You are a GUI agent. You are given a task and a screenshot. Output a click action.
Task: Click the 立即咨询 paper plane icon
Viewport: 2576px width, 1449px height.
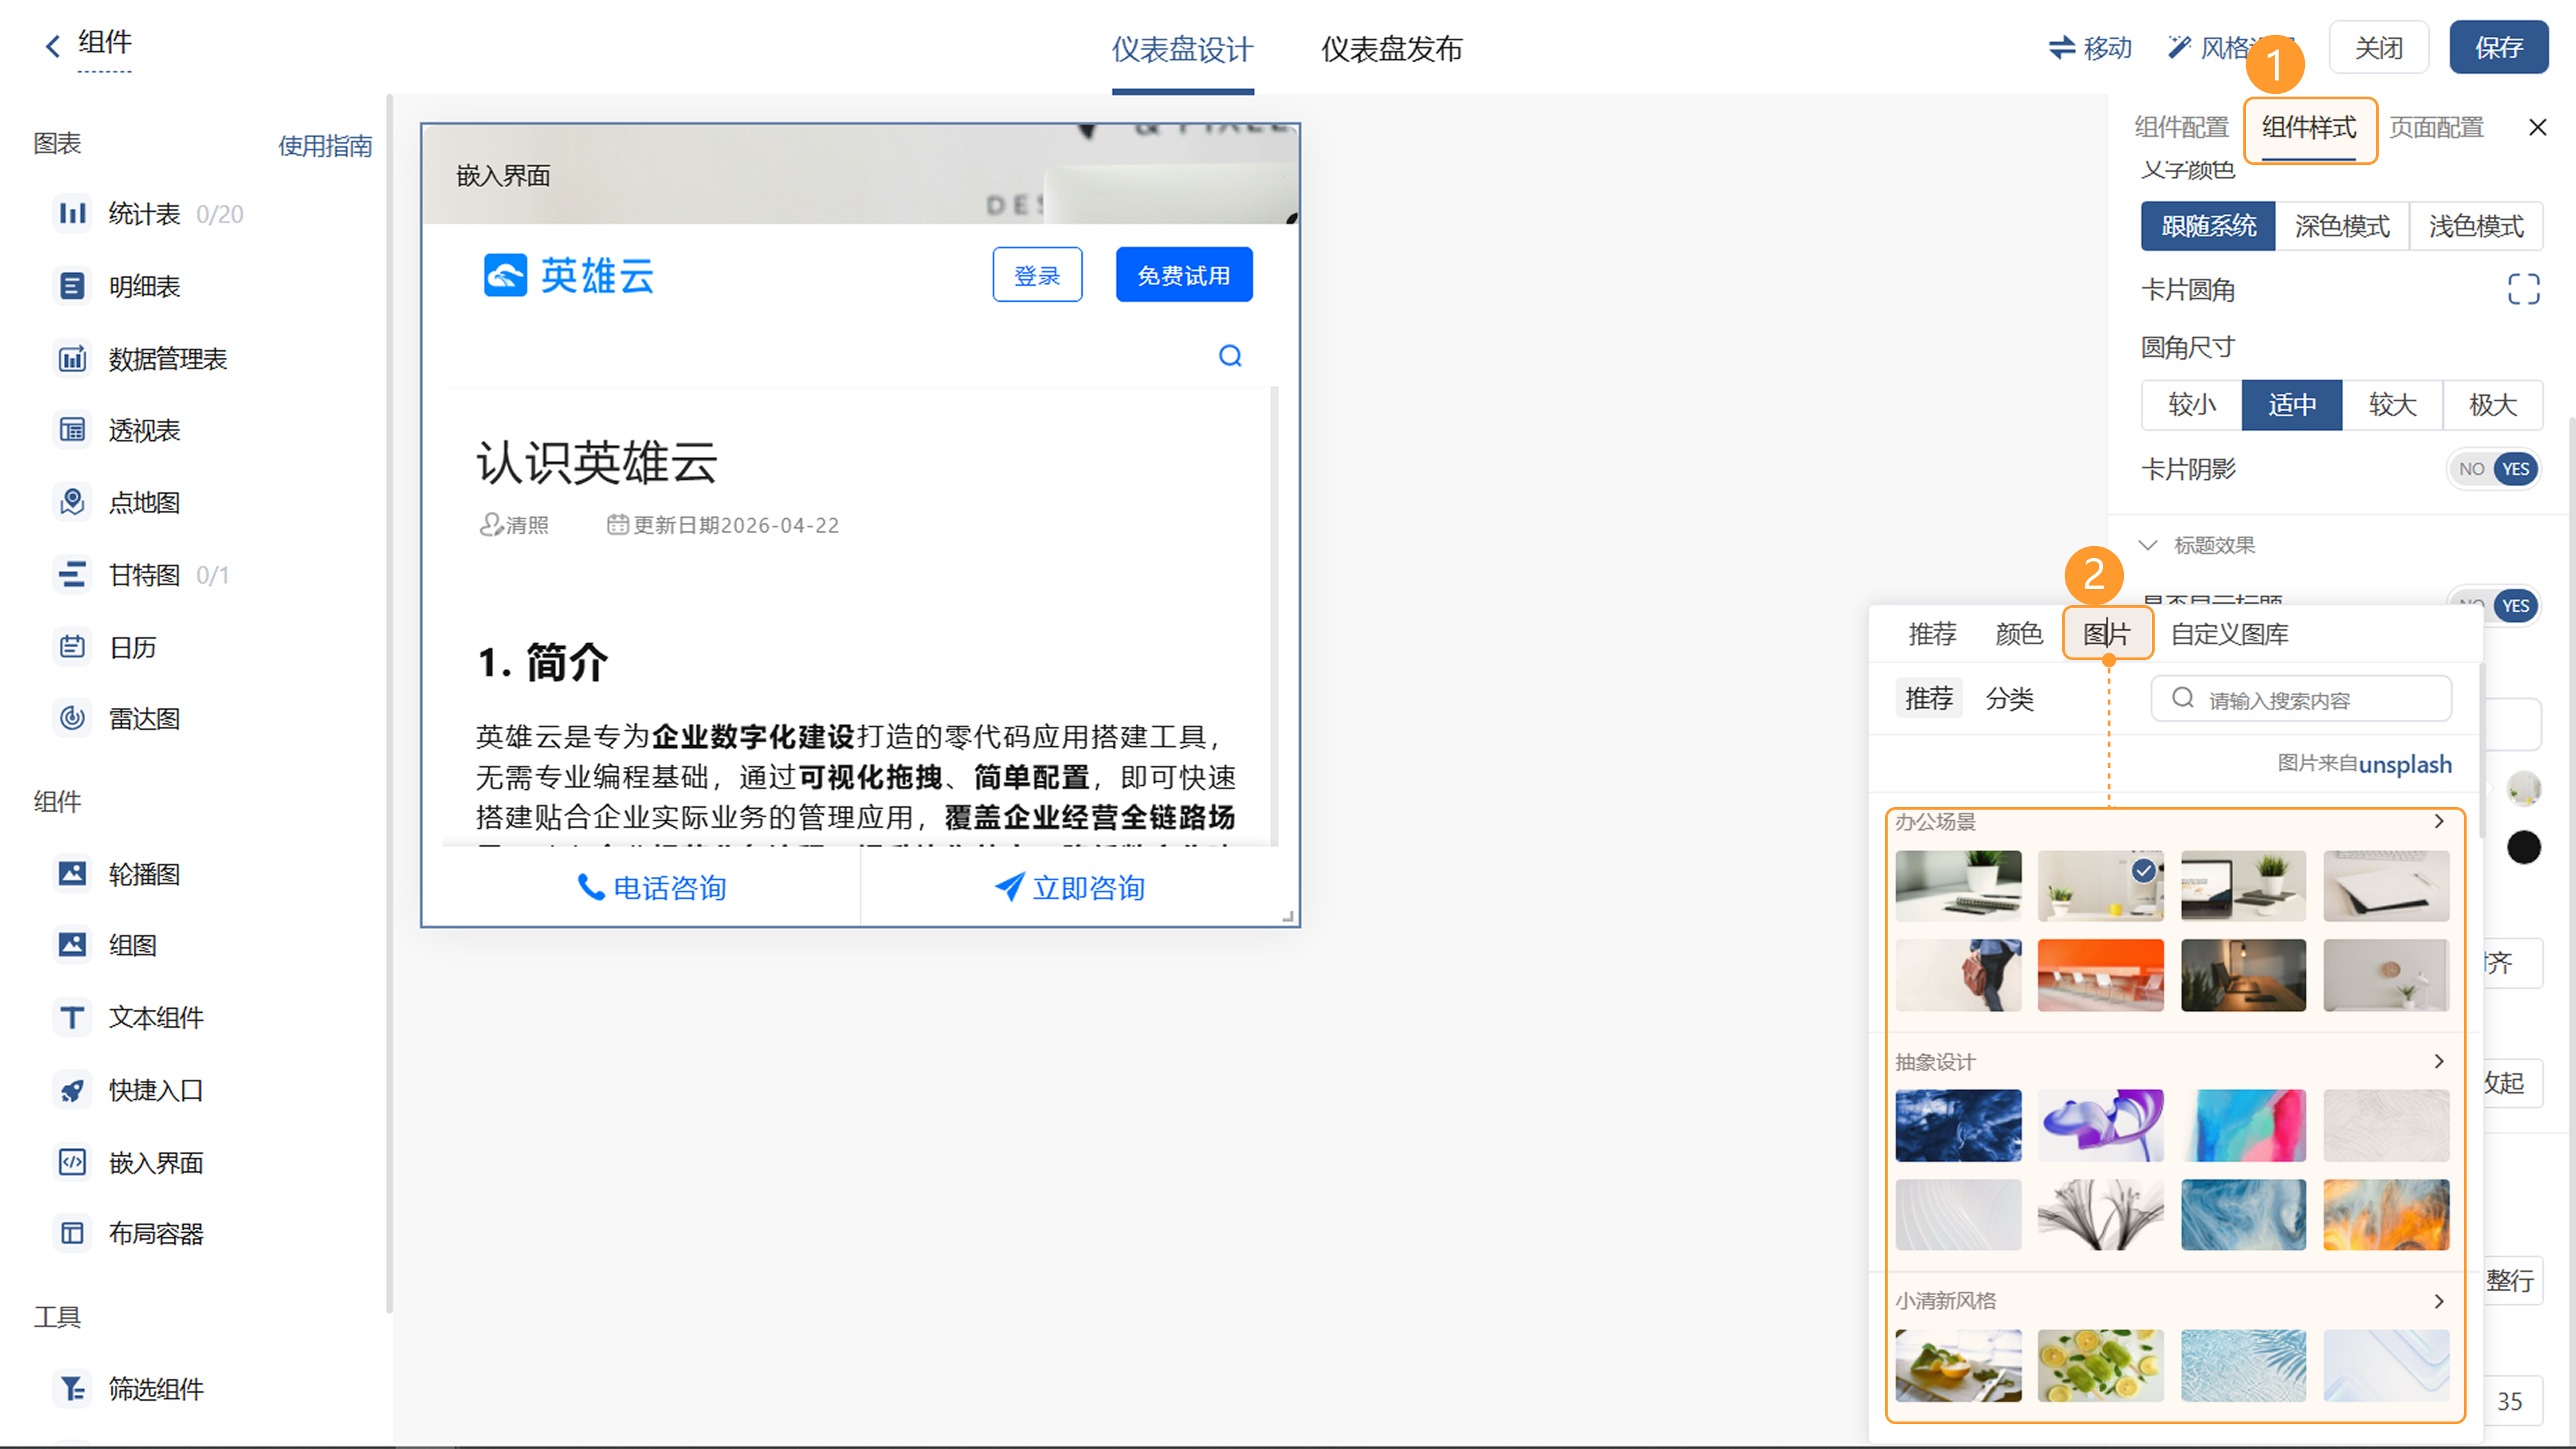(1009, 887)
